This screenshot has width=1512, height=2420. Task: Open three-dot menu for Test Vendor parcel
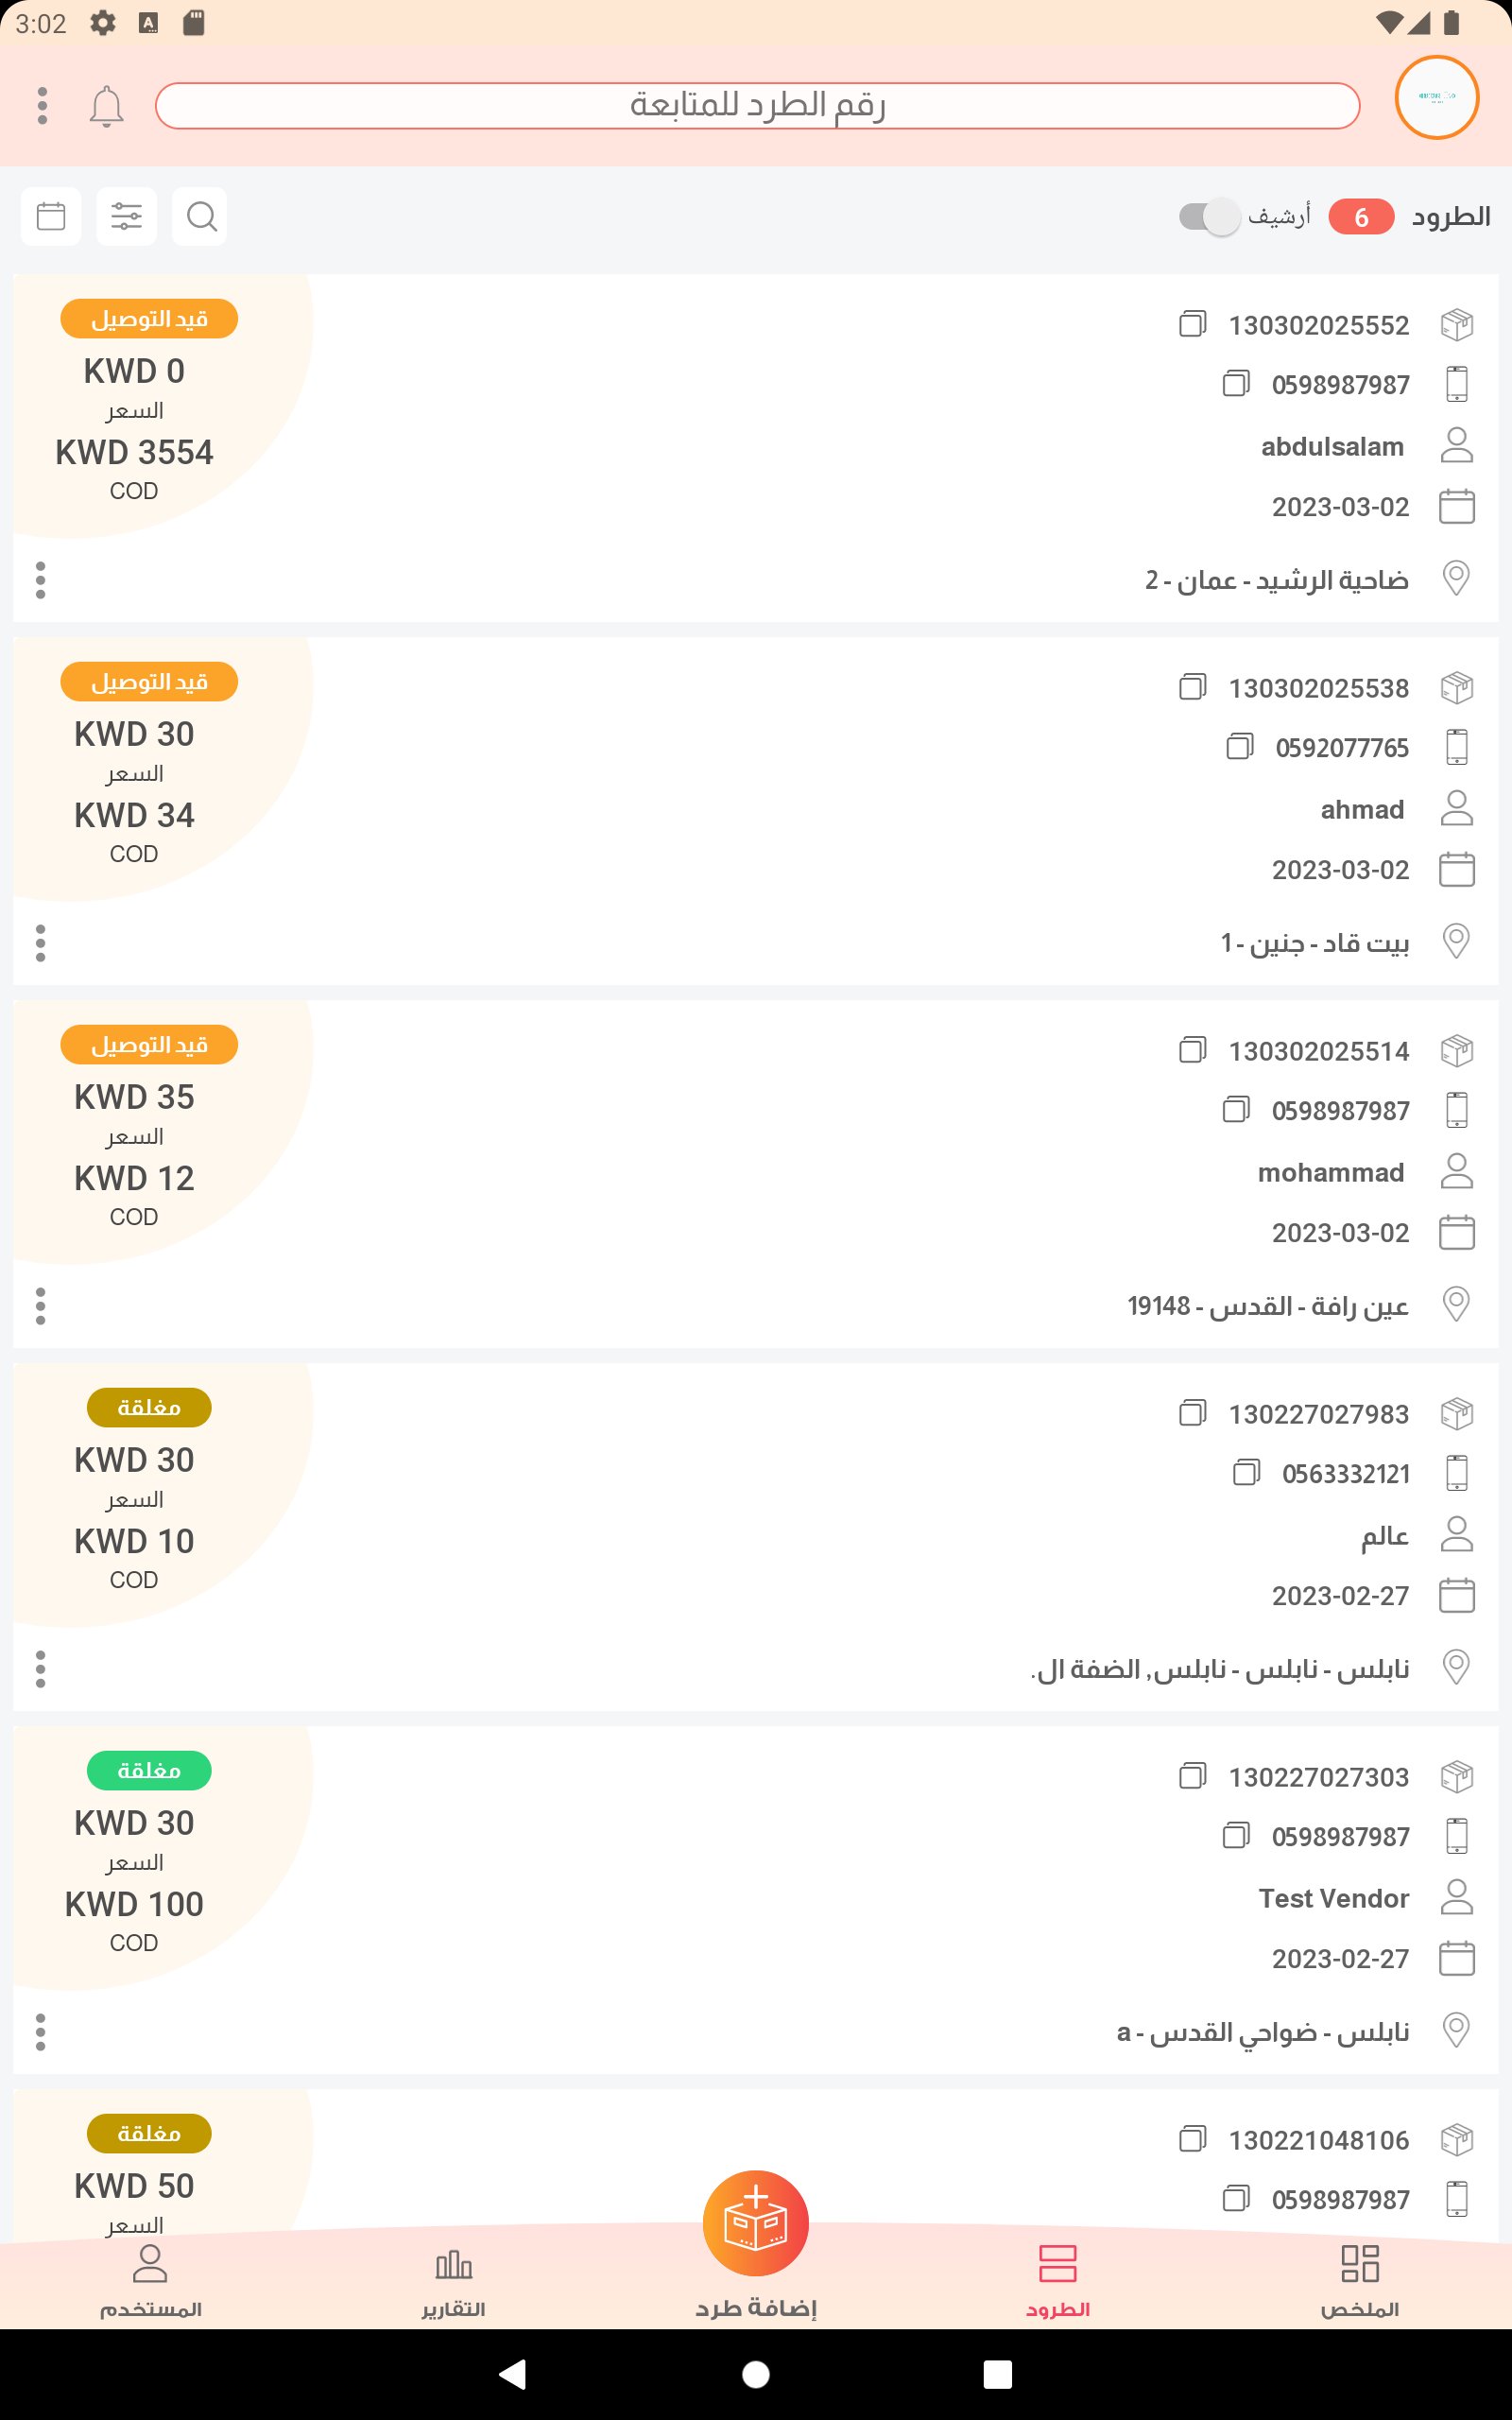pyautogui.click(x=40, y=2032)
